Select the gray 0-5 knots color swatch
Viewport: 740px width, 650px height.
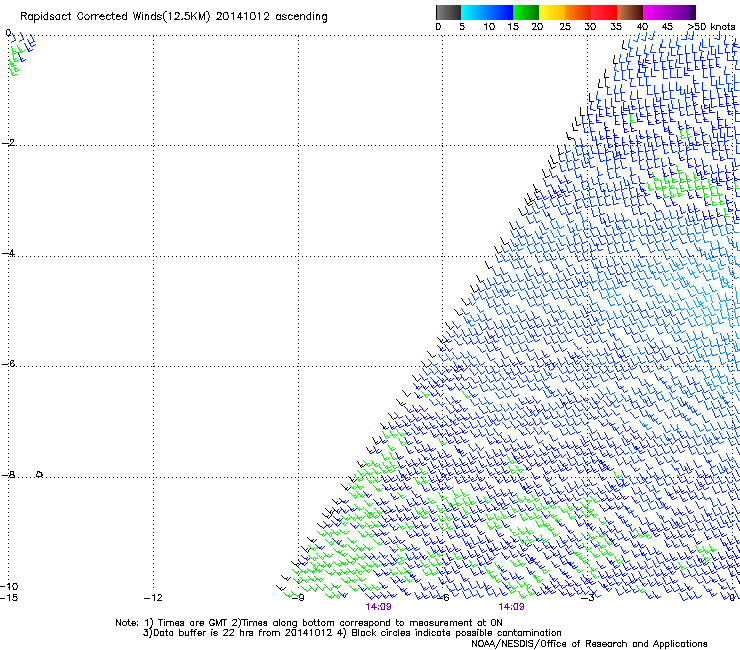(448, 12)
